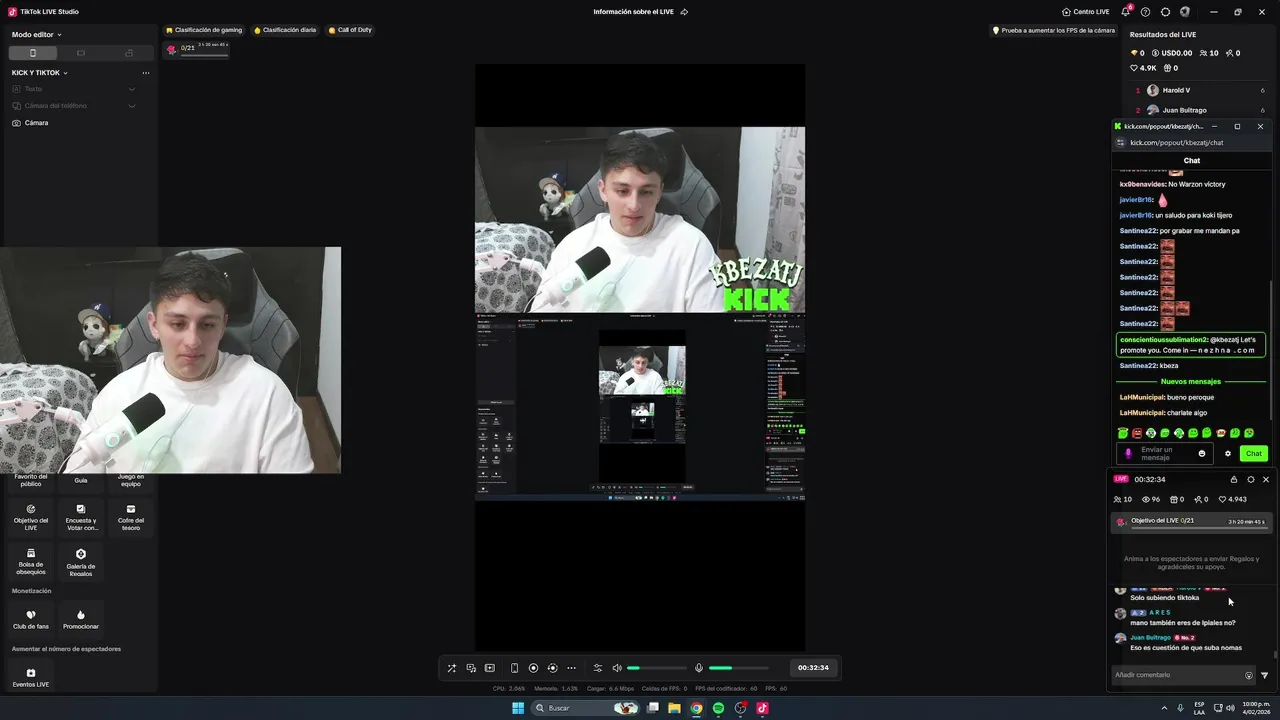Open Kick chat settings gear

point(1228,454)
